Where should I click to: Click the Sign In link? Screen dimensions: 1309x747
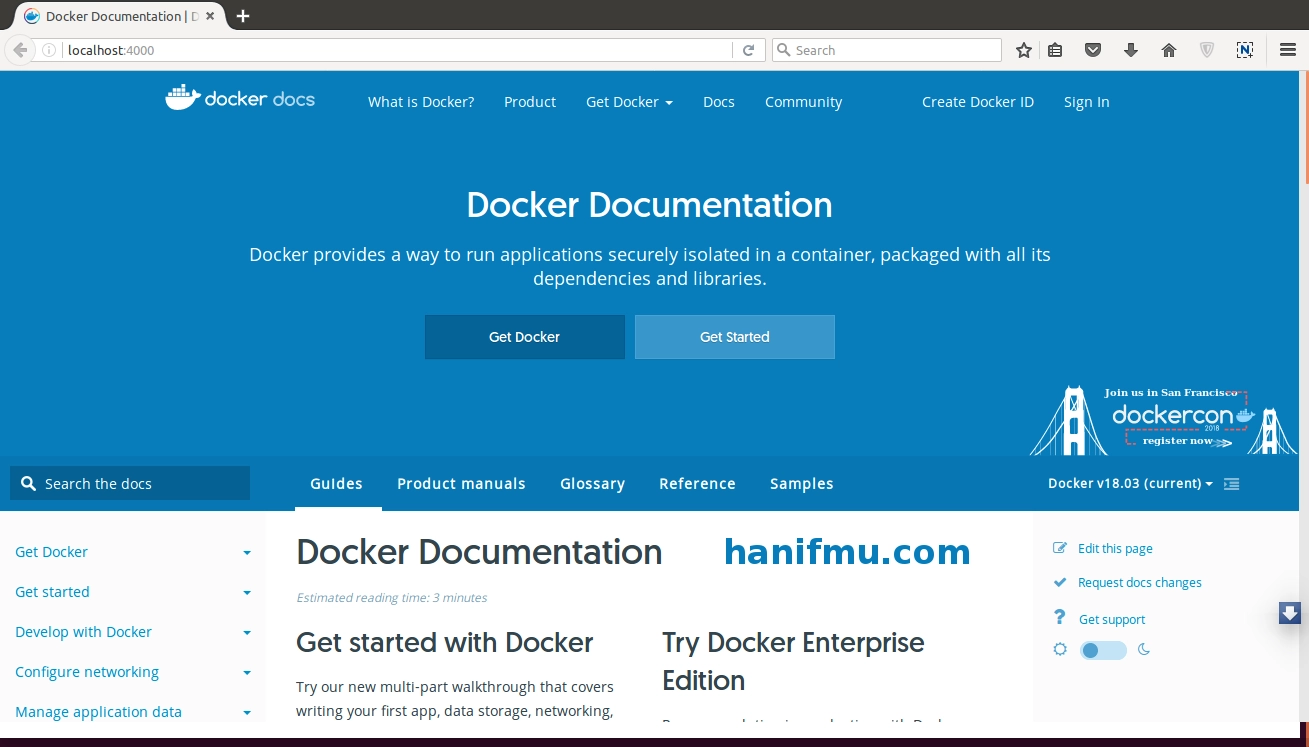pos(1087,102)
